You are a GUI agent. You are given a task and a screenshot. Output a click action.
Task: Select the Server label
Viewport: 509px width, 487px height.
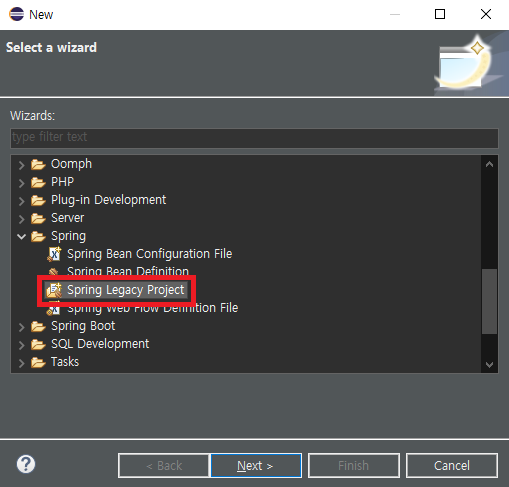[67, 218]
